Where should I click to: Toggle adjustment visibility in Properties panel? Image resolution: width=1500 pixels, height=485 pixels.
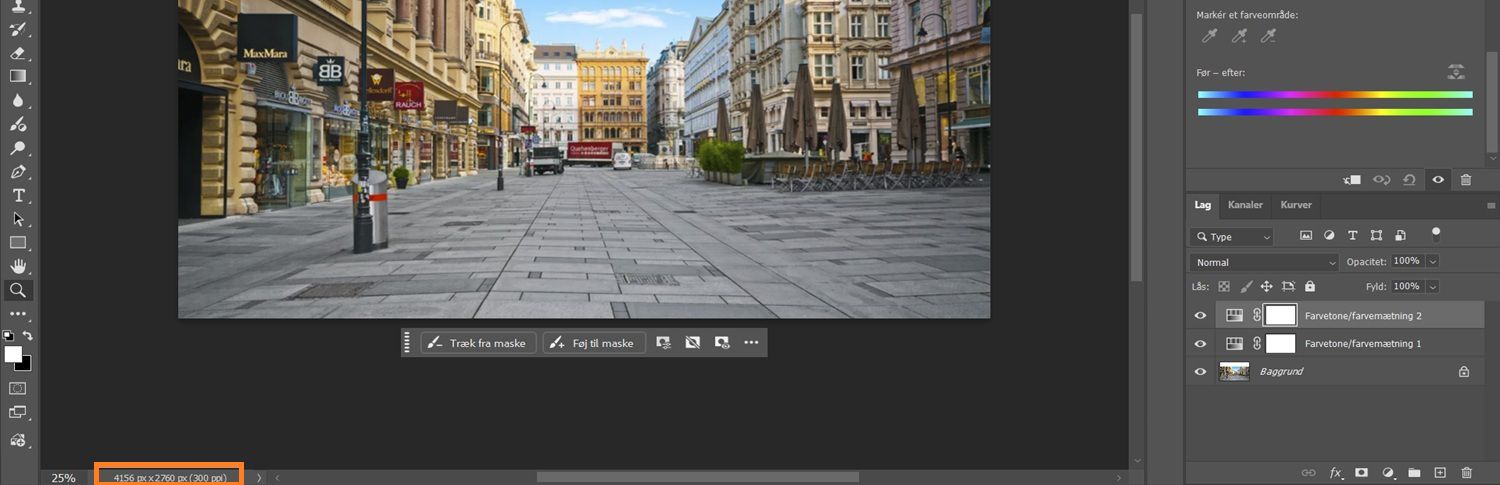click(1438, 180)
